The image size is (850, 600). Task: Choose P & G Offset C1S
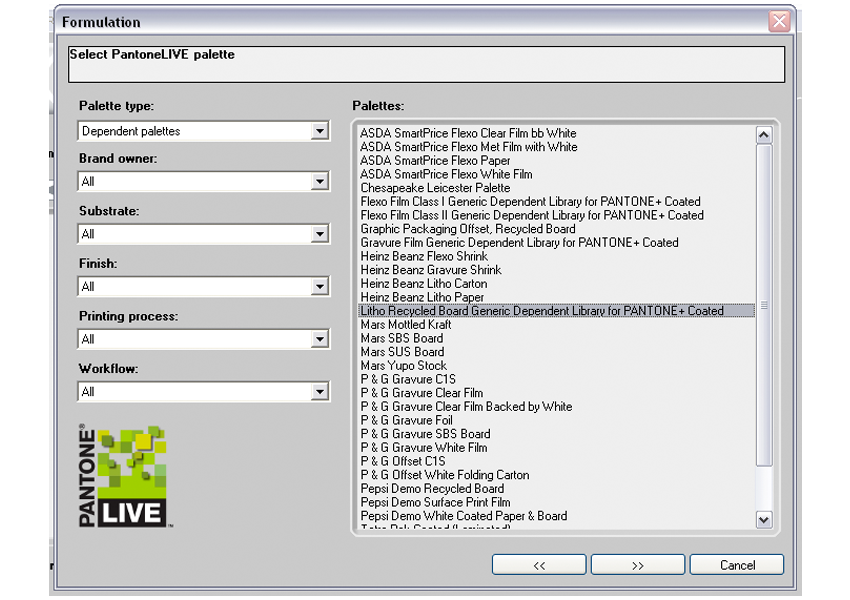pyautogui.click(x=403, y=461)
